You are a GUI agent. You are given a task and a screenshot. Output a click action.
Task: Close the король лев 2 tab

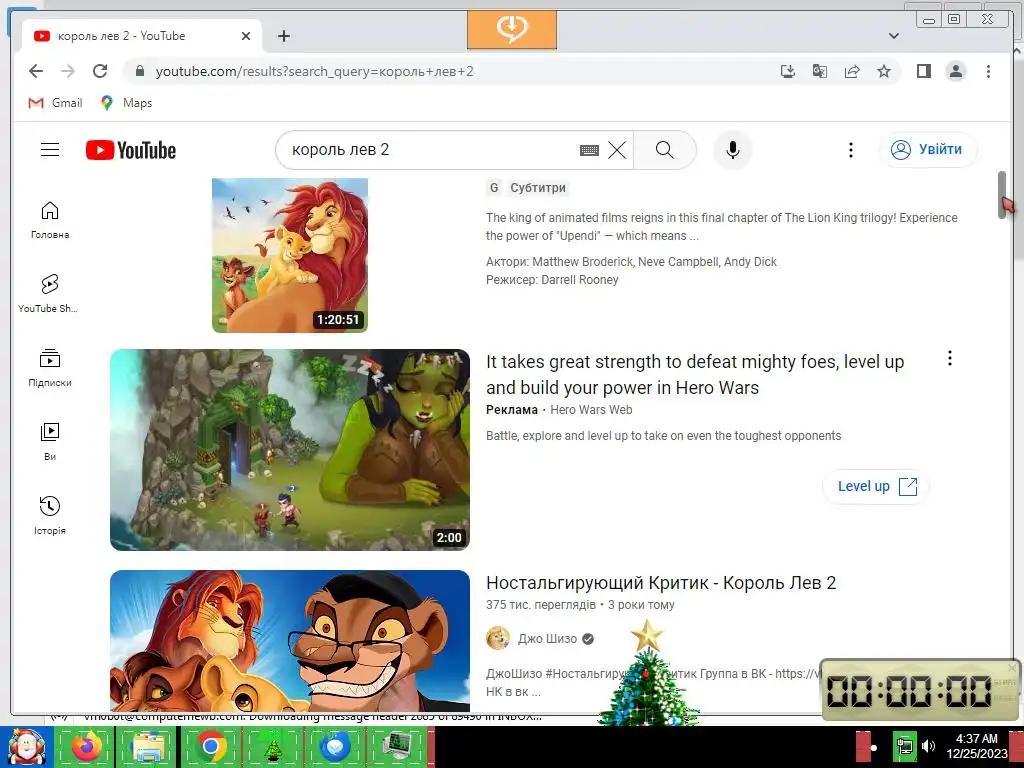click(246, 36)
